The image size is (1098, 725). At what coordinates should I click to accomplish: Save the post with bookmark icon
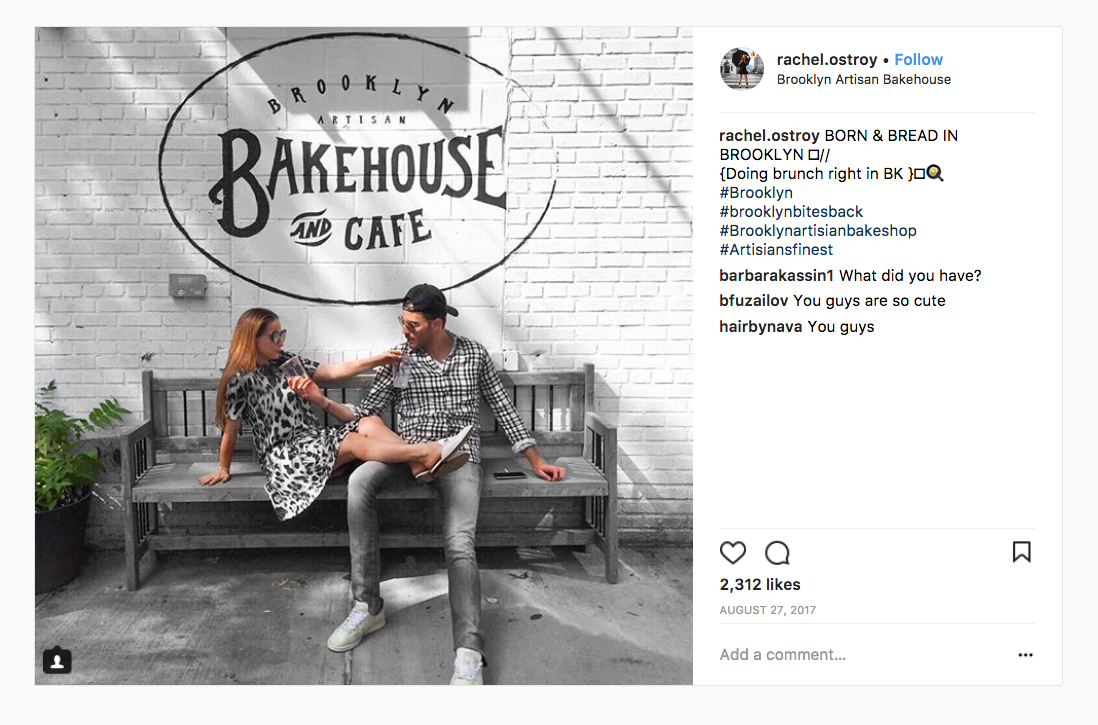click(x=1022, y=552)
